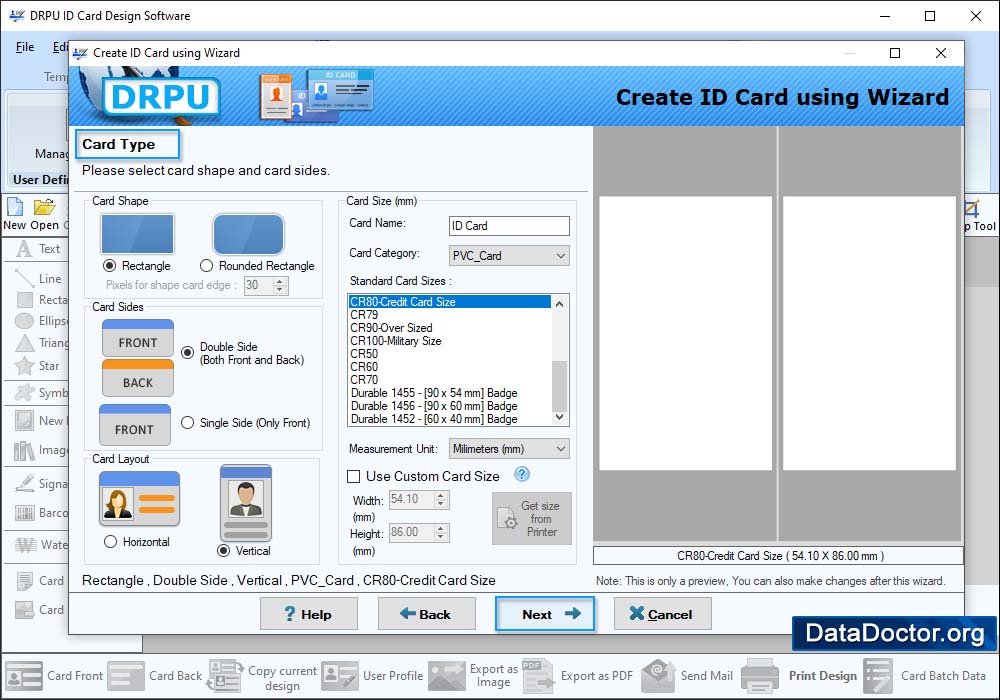Click Next to continue the wizard
Viewport: 1000px width, 700px height.
click(x=545, y=614)
